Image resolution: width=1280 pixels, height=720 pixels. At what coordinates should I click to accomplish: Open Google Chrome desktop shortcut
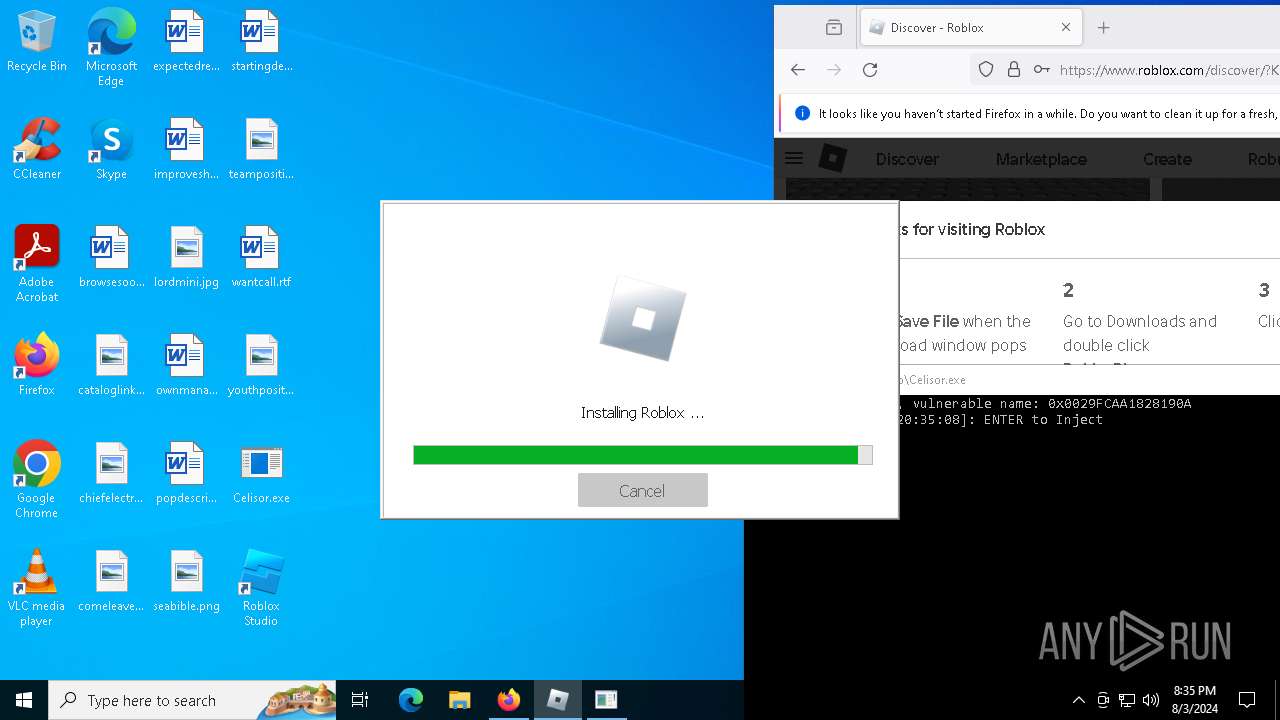37,480
